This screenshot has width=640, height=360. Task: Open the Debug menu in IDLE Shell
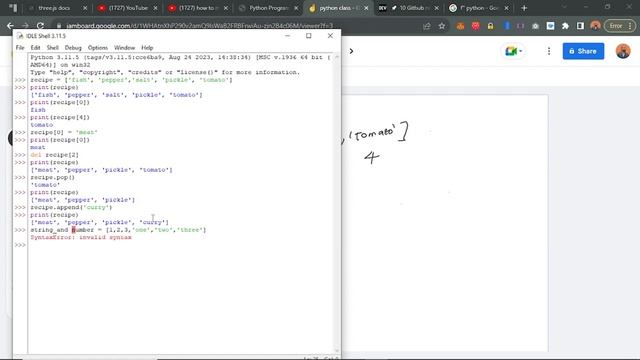pyautogui.click(x=73, y=48)
